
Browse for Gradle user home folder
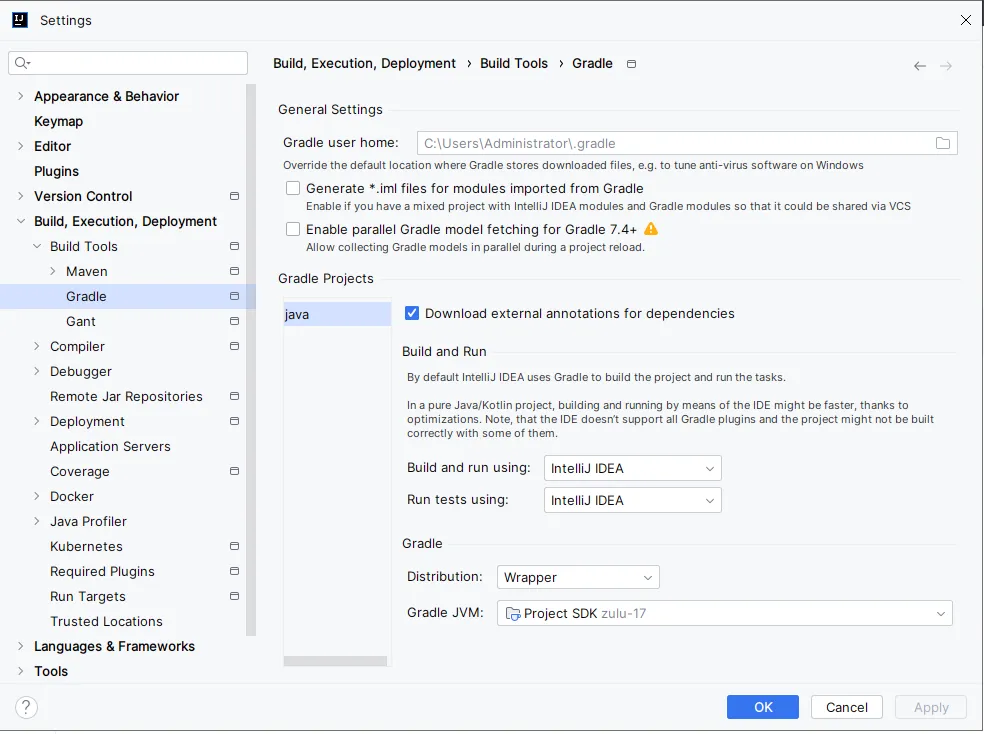[943, 143]
